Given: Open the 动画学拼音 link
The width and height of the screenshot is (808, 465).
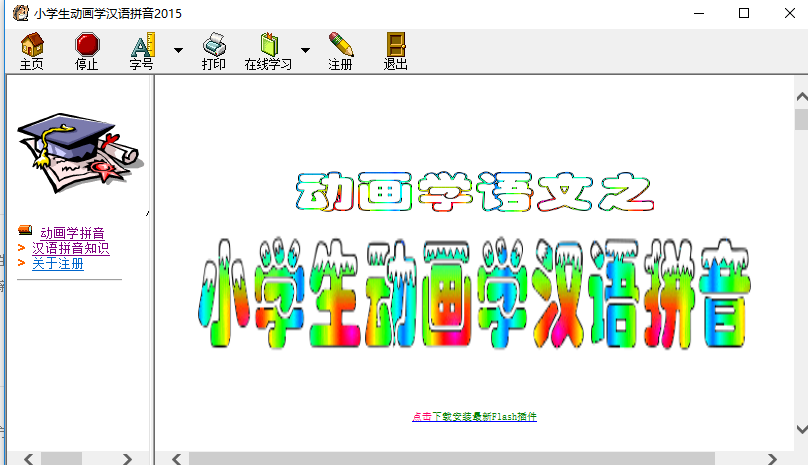Looking at the screenshot, I should pyautogui.click(x=72, y=233).
